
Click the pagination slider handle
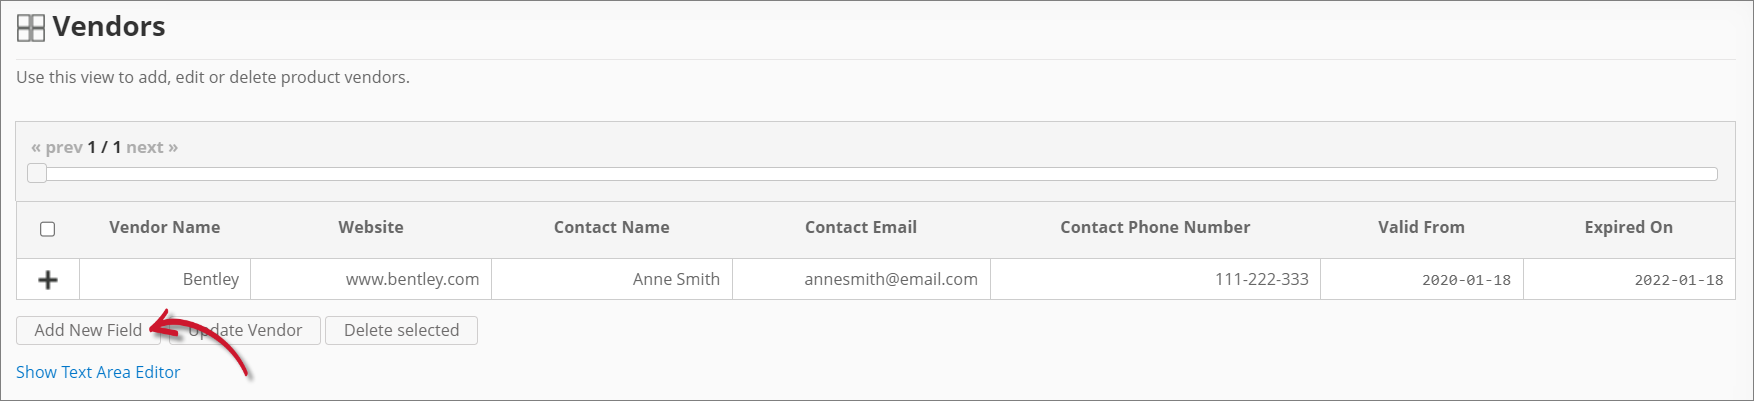(x=37, y=173)
